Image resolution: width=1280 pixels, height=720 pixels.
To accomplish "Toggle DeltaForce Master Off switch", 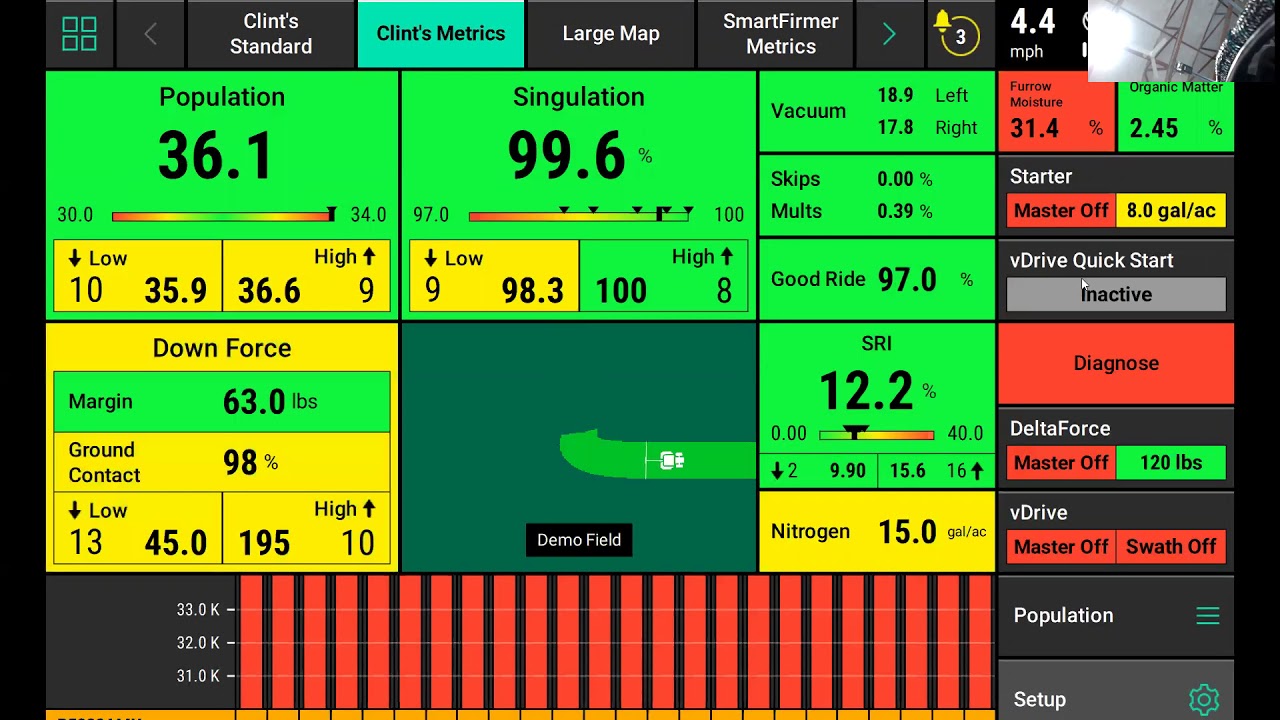I will 1061,463.
